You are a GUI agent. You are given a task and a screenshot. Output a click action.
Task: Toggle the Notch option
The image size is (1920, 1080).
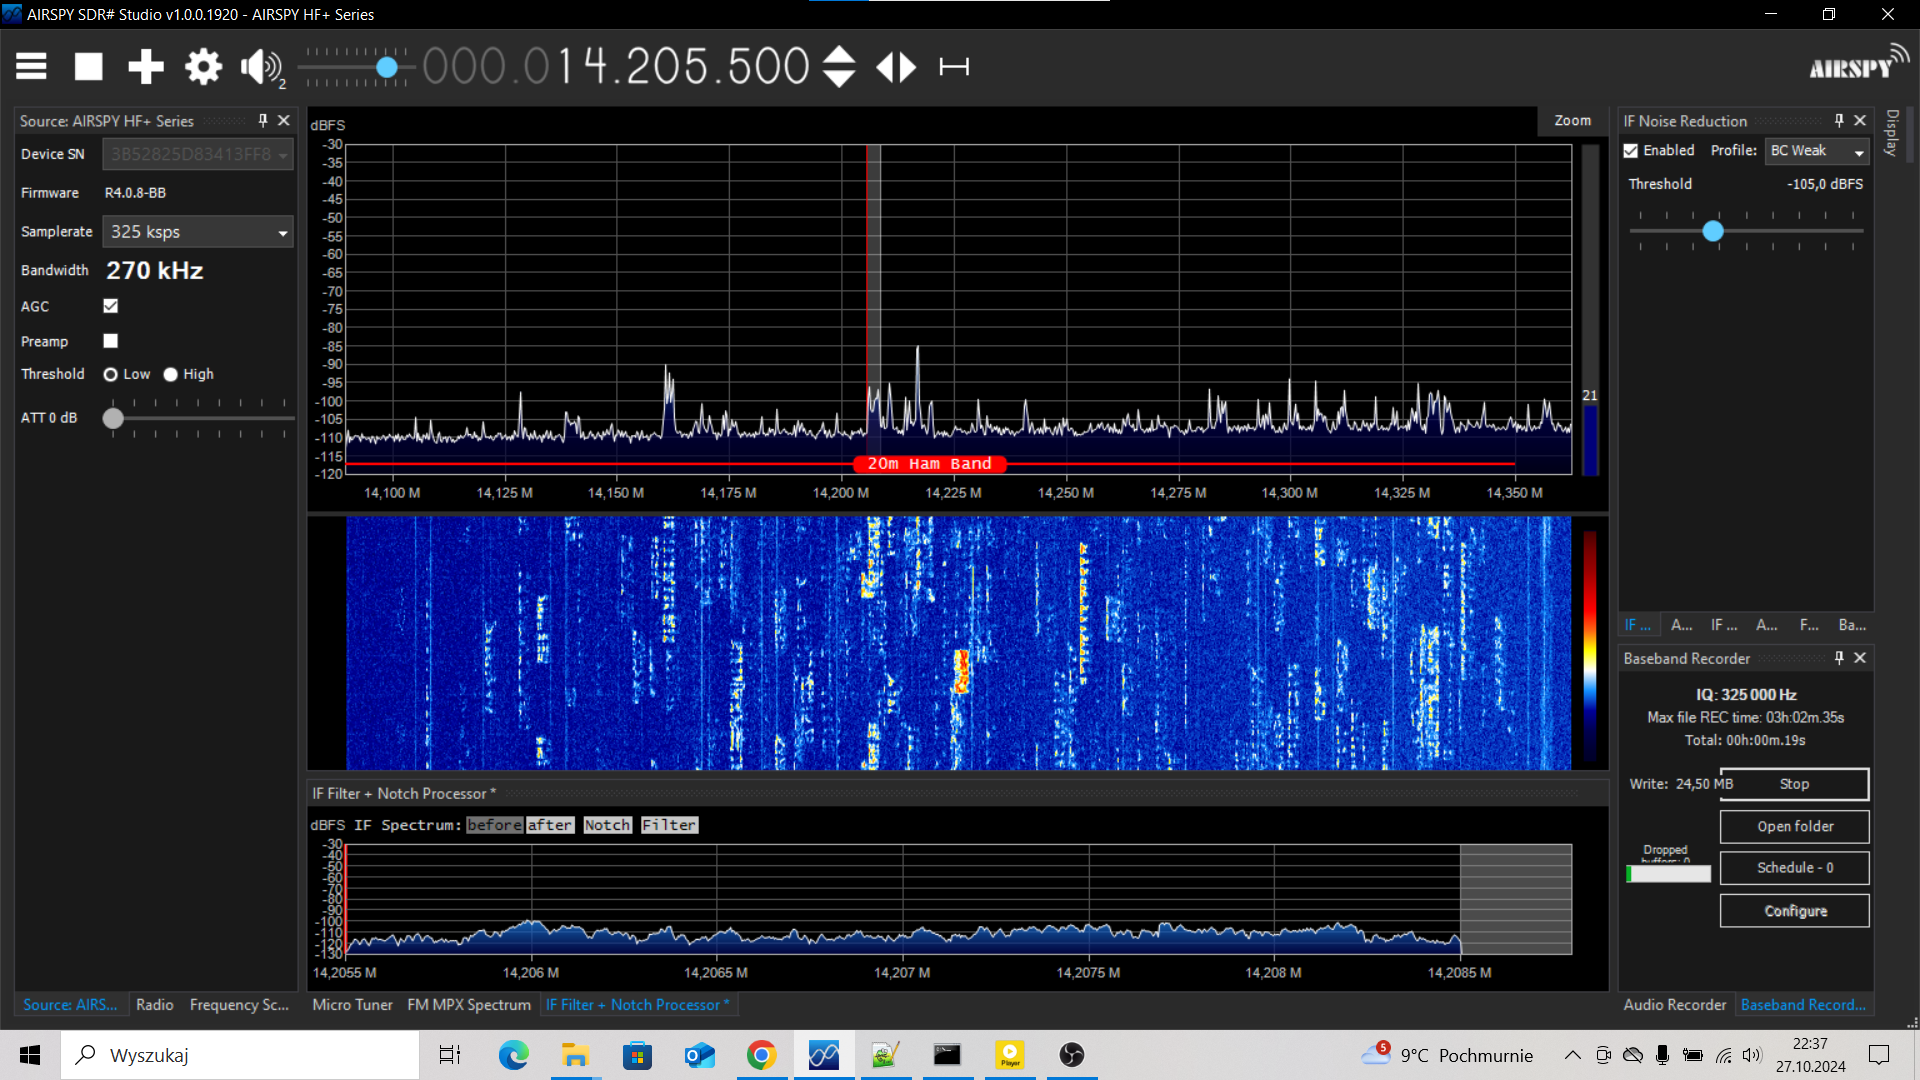[608, 825]
